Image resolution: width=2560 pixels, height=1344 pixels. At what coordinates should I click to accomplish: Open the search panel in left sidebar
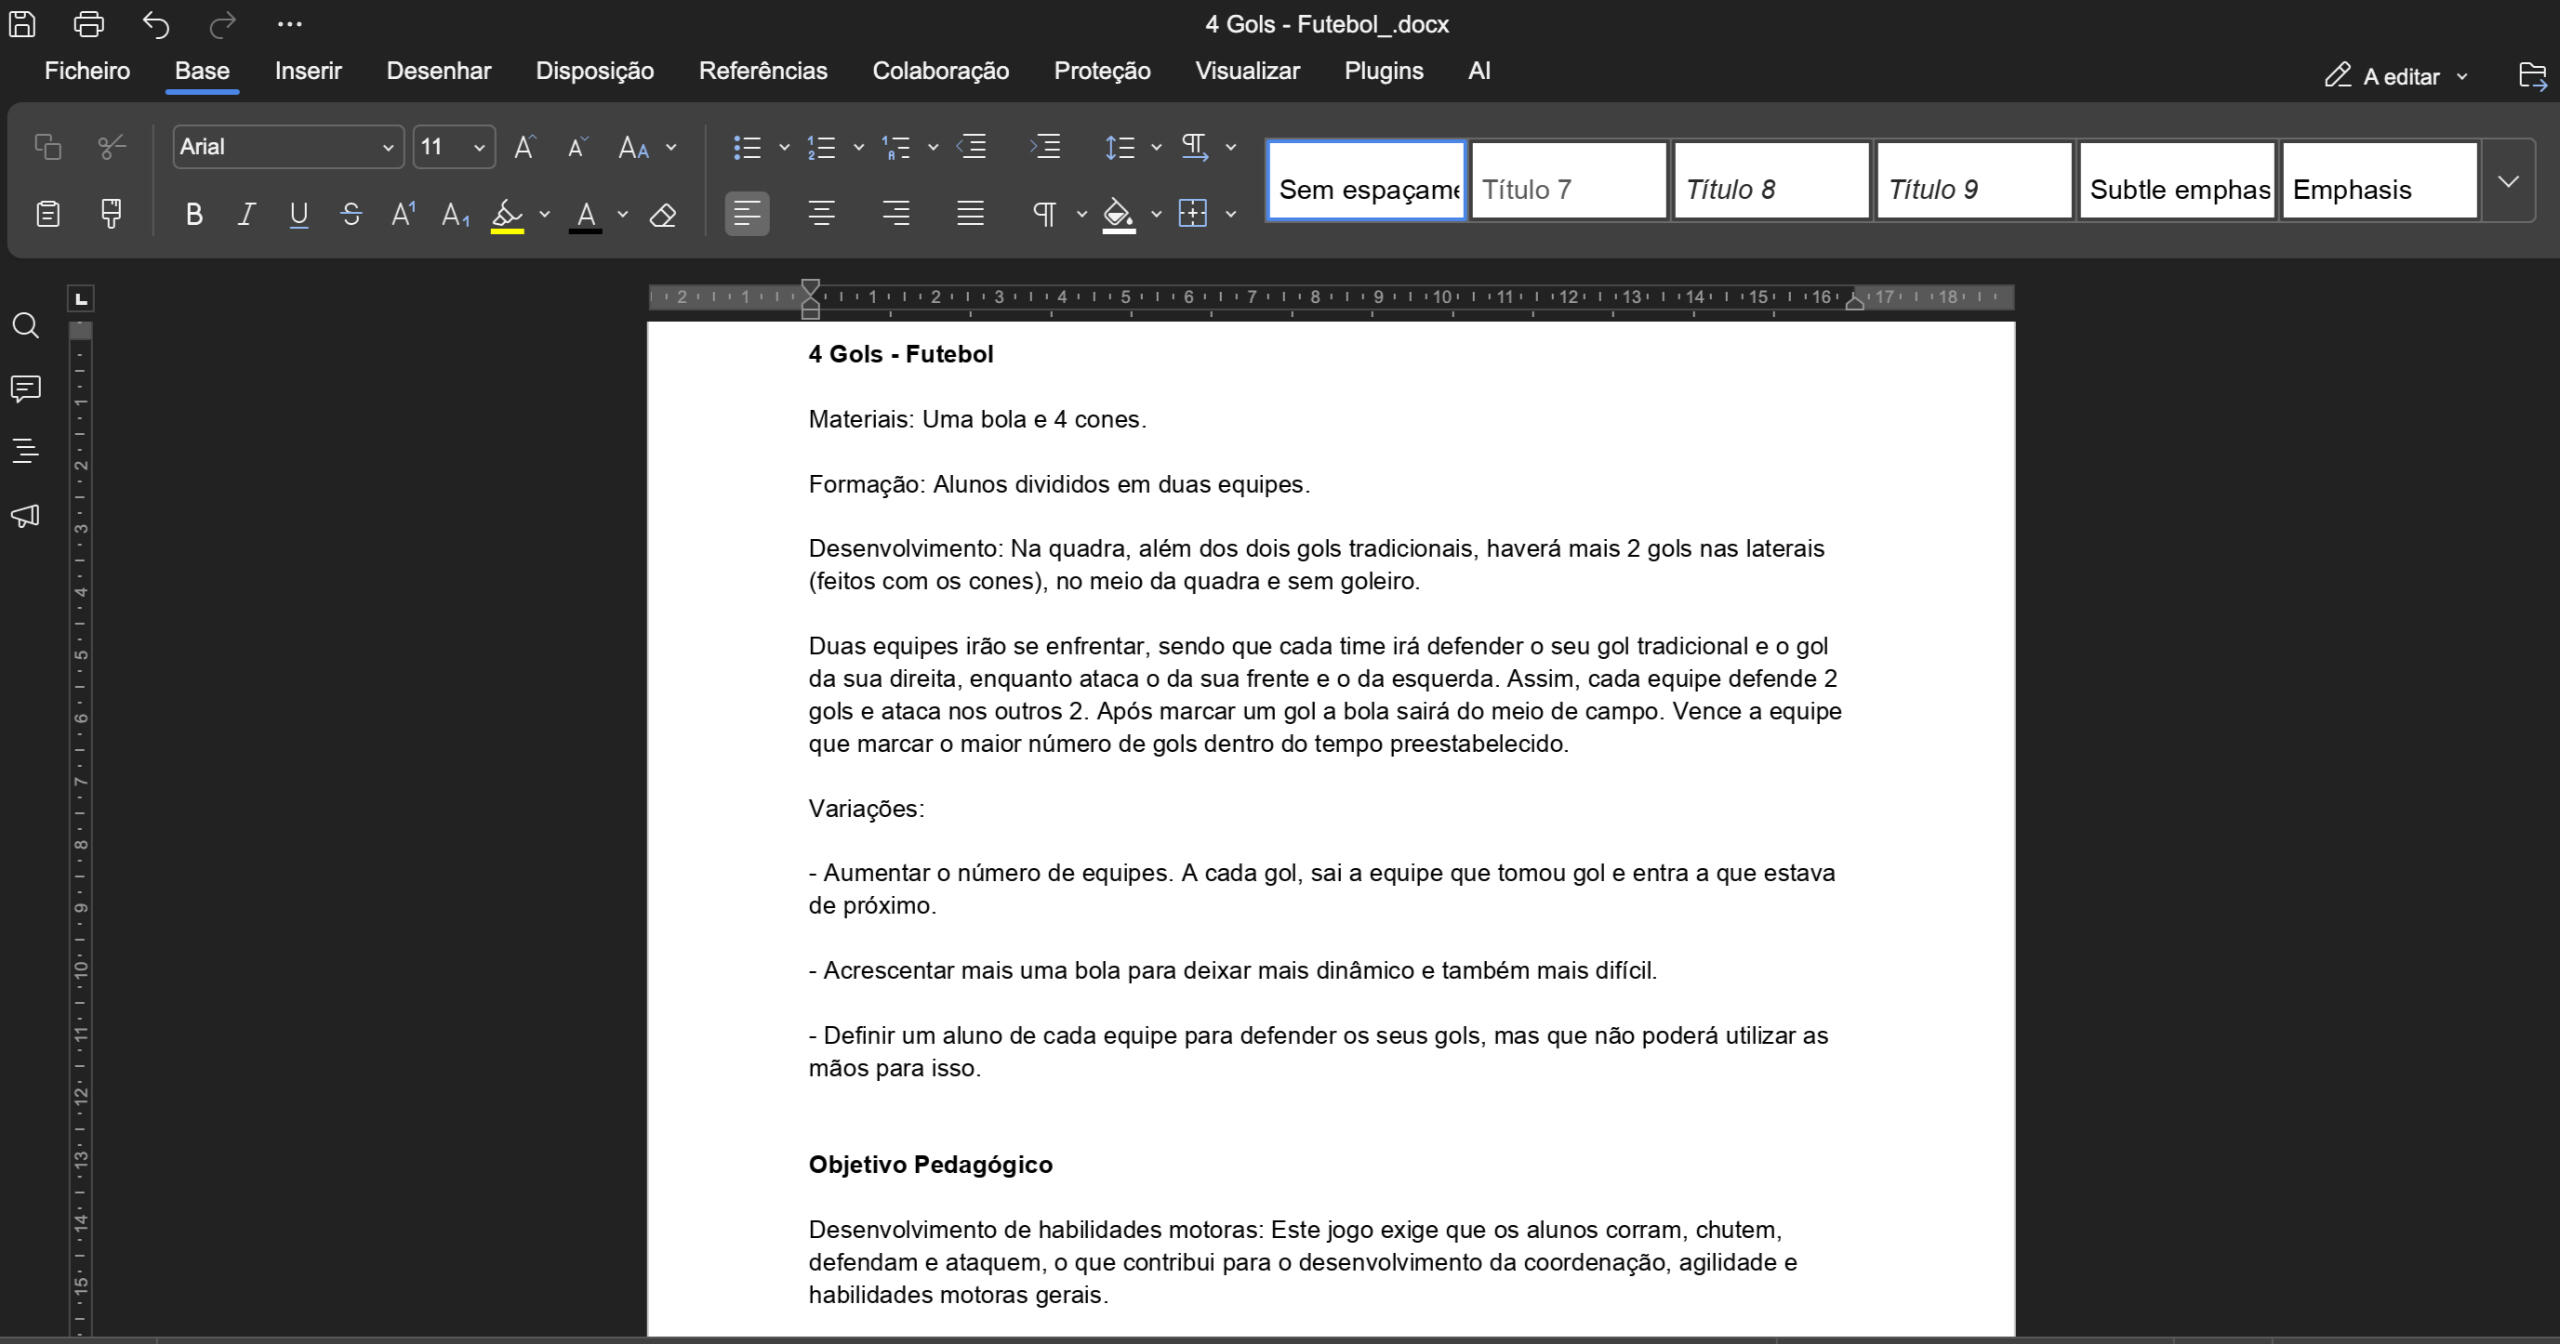25,326
